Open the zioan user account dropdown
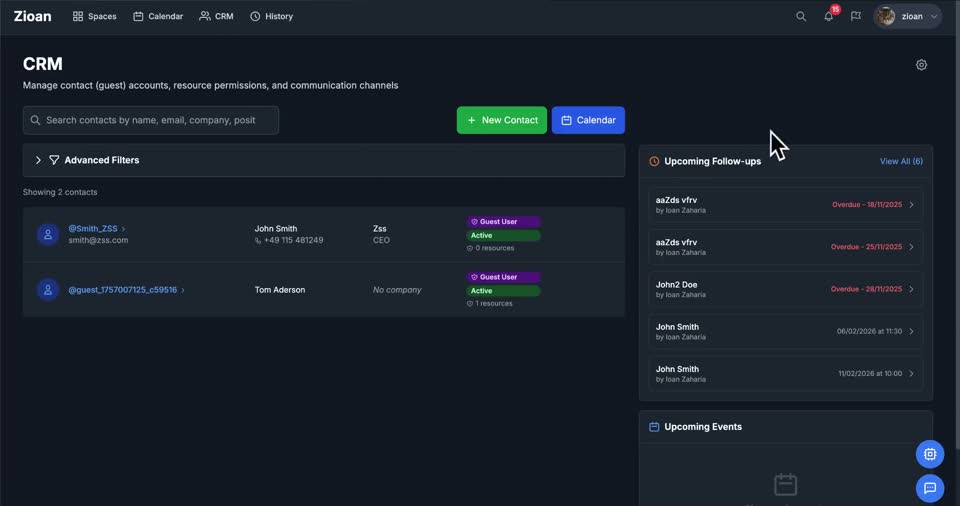960x506 pixels. 907,17
